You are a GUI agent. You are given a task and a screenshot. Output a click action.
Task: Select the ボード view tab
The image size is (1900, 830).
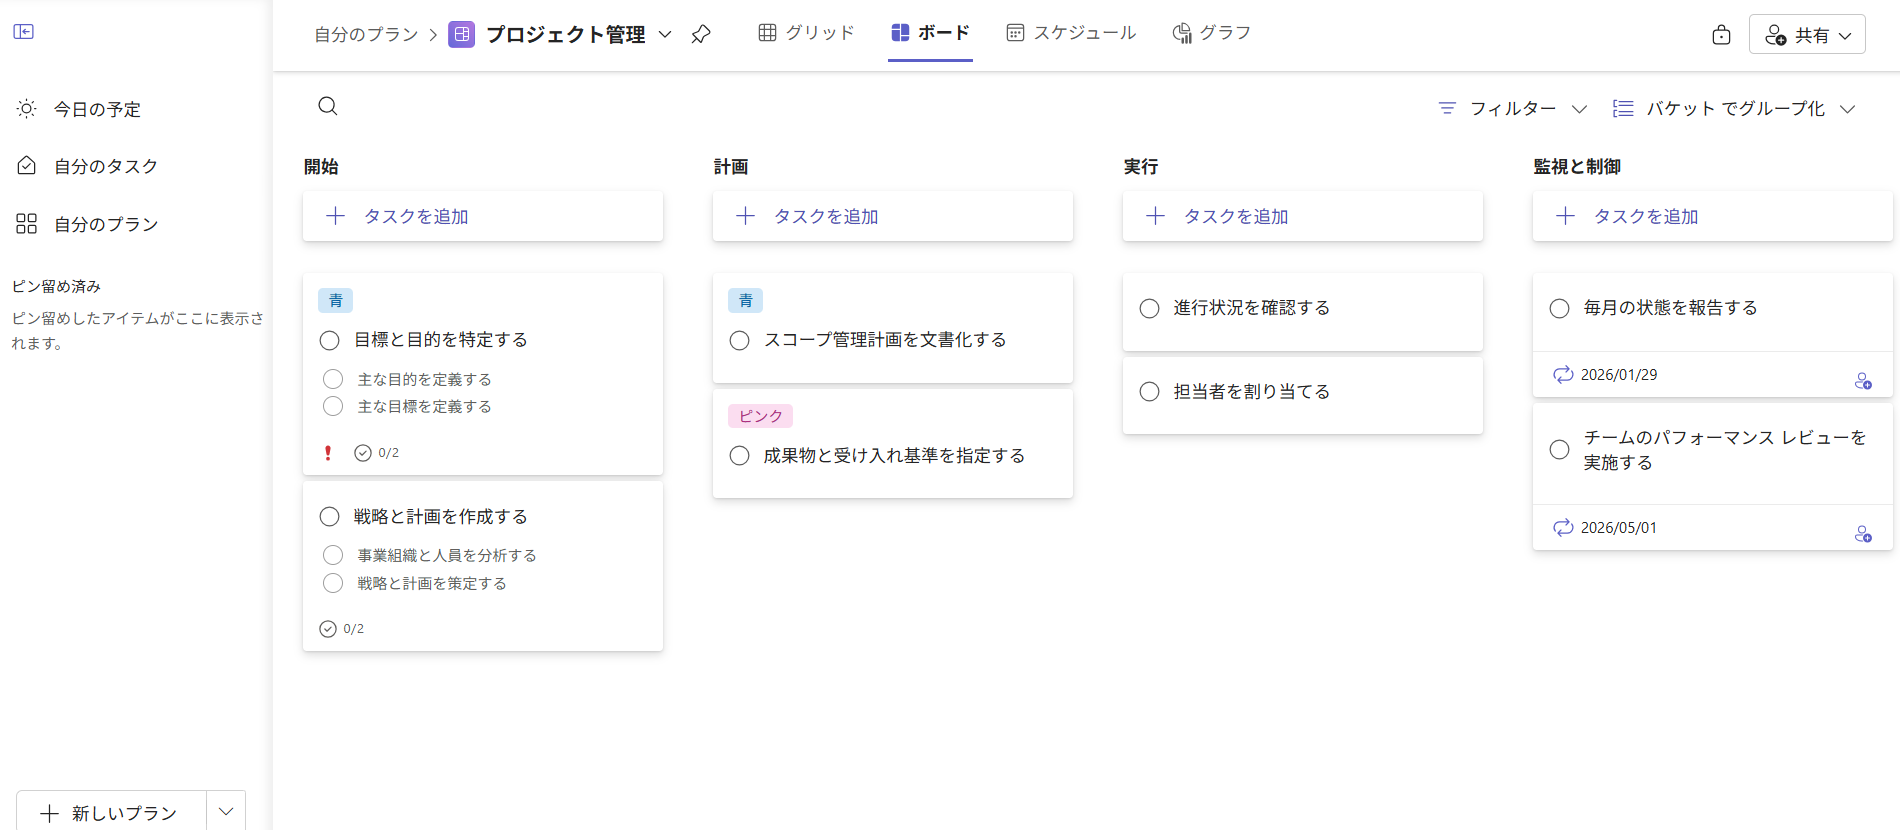coord(930,33)
